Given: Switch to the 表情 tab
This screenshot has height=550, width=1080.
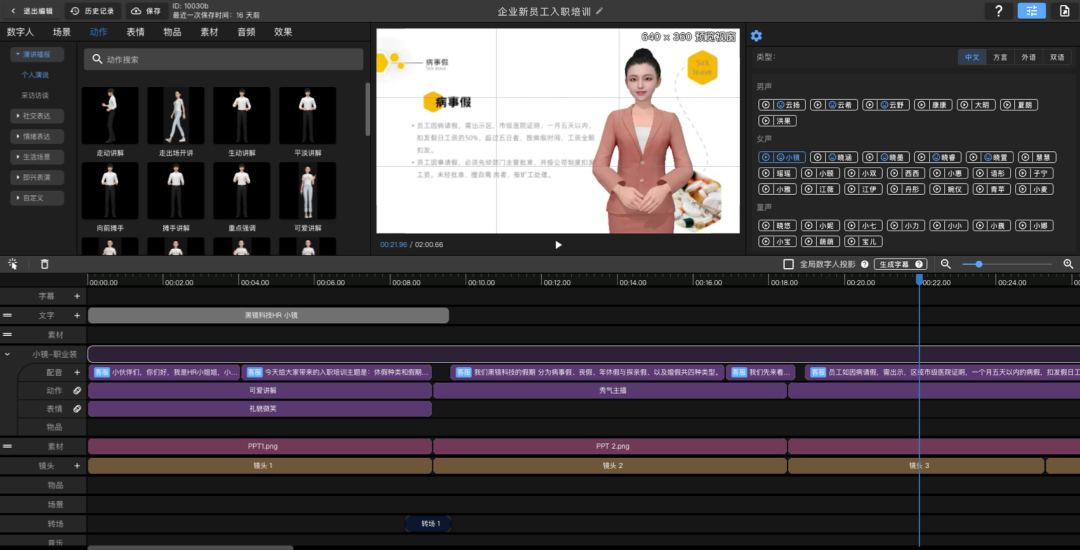Looking at the screenshot, I should click(135, 32).
